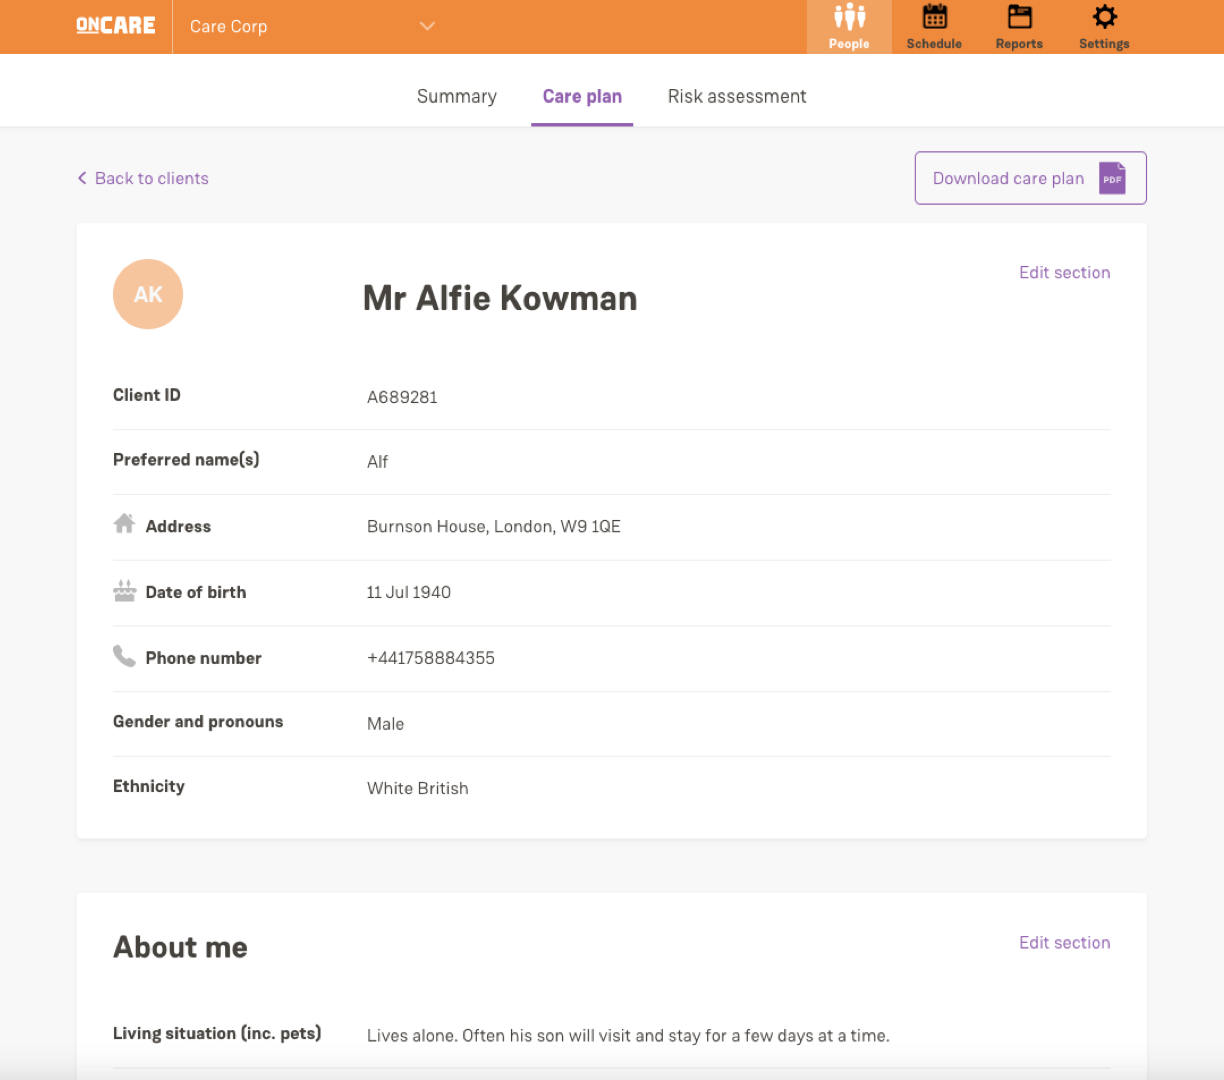
Task: Click the phone icon beside Phone number
Action: (x=124, y=656)
